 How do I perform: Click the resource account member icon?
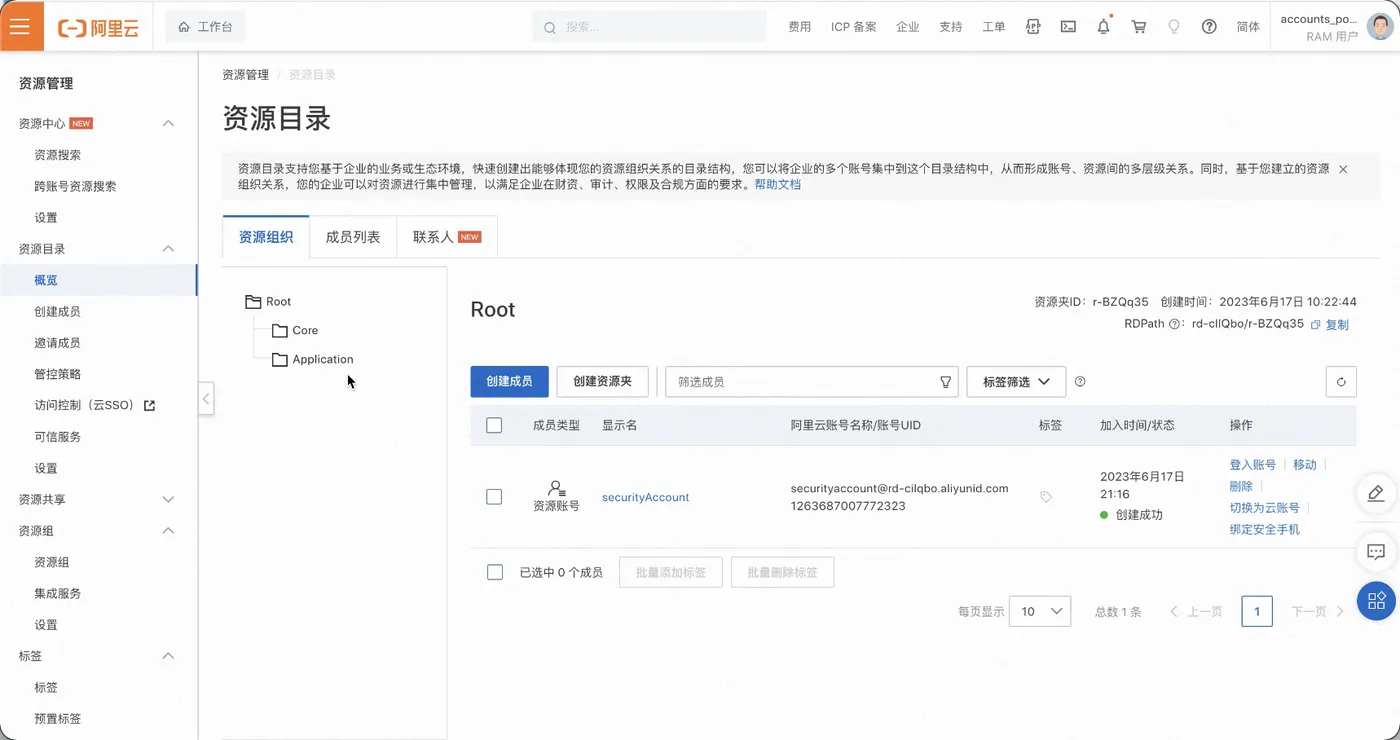coord(556,488)
